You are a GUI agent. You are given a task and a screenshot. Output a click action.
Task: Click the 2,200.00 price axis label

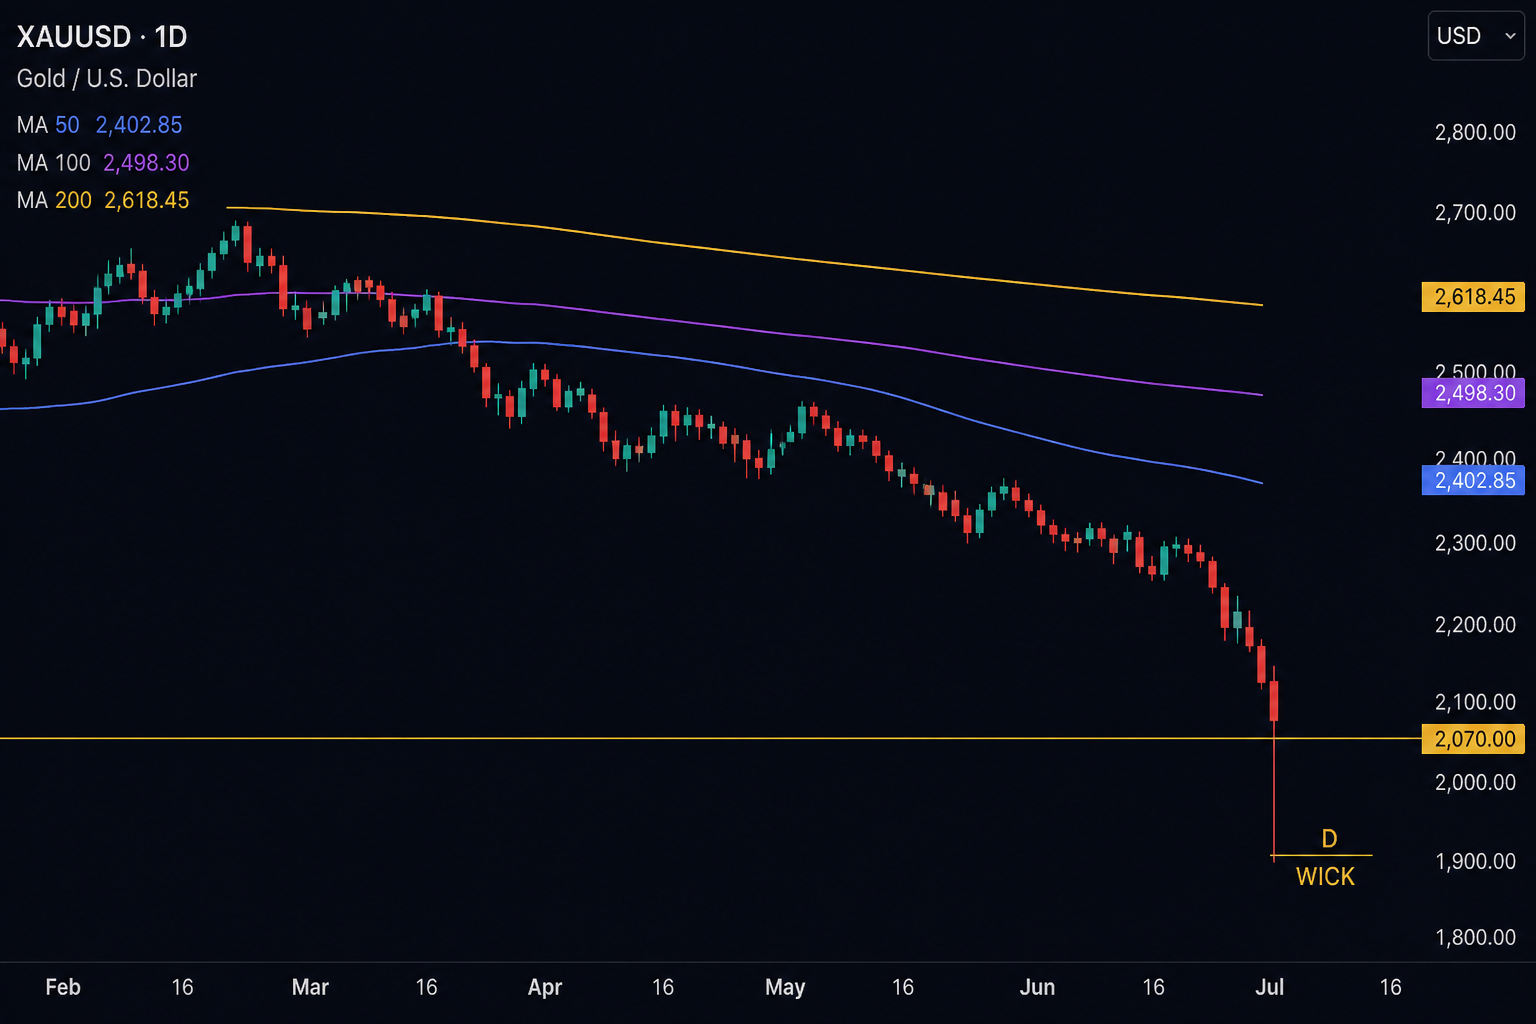[1475, 624]
